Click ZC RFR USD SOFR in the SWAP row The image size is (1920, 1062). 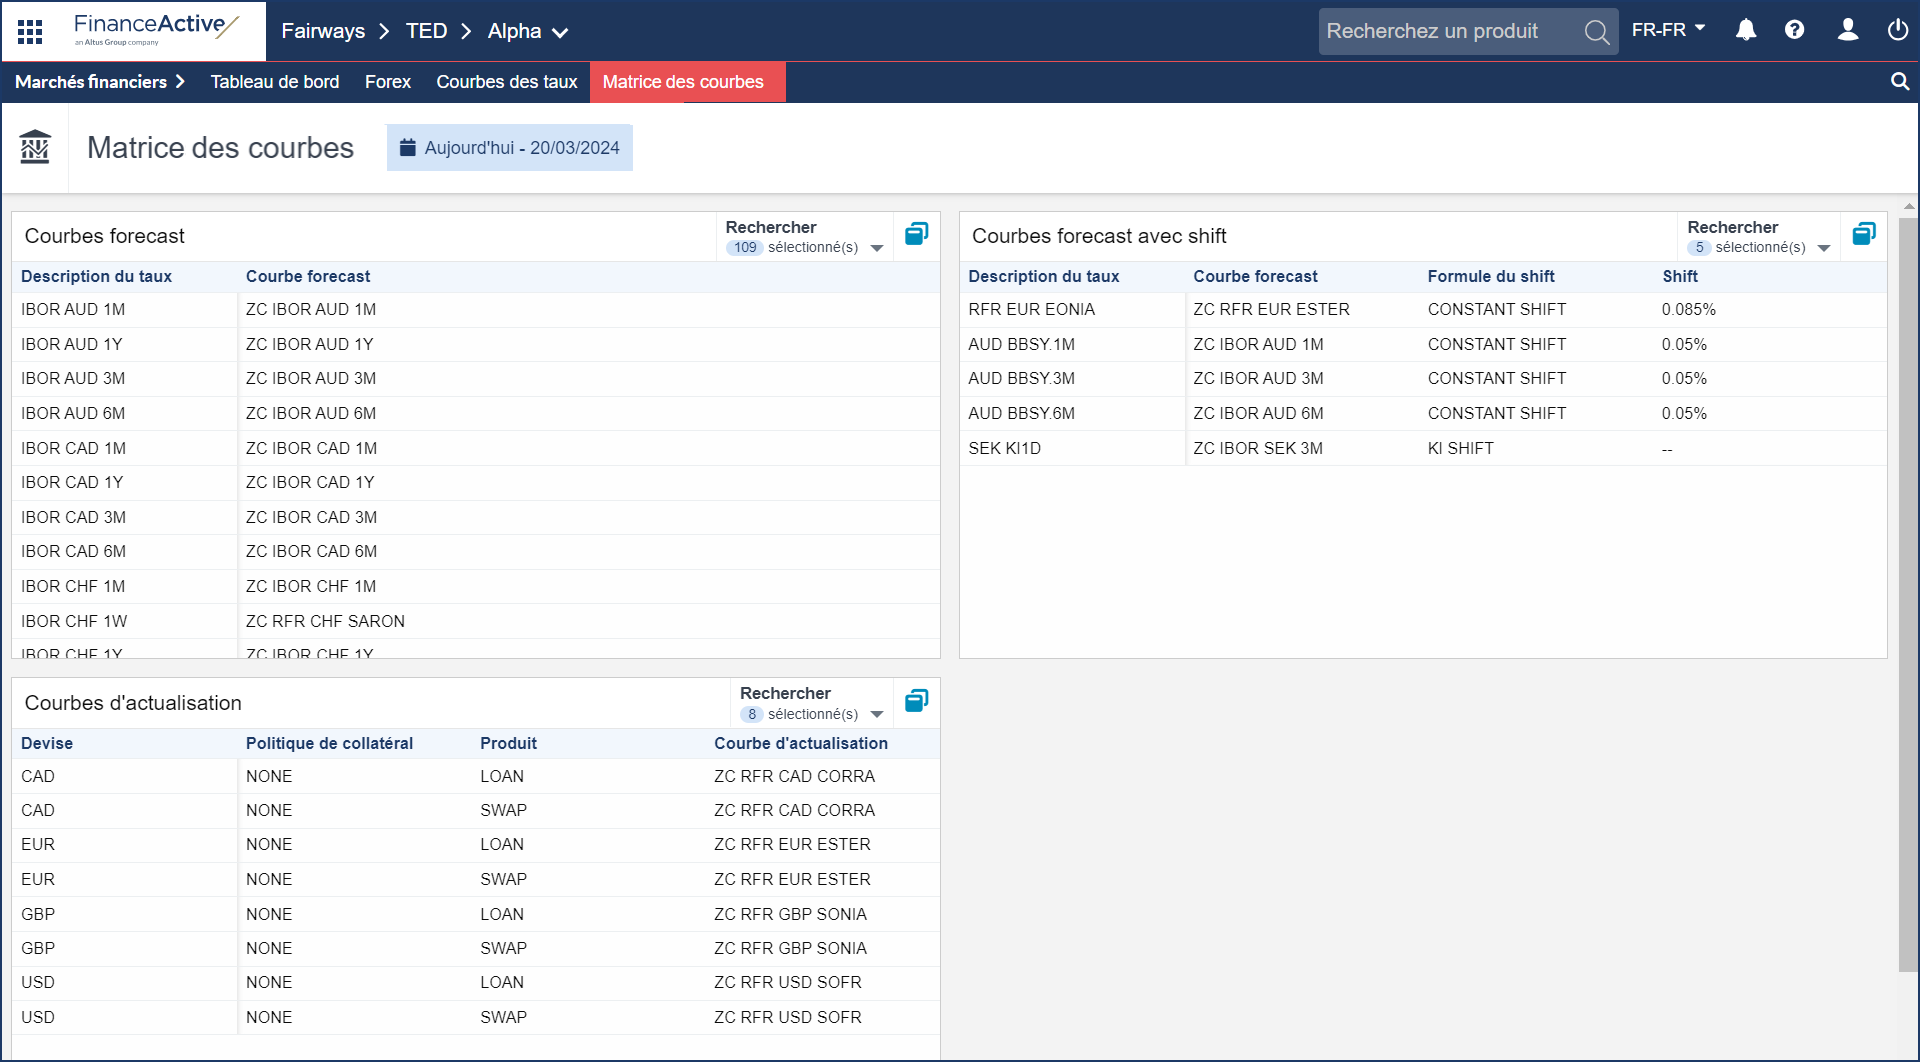pyautogui.click(x=788, y=1017)
